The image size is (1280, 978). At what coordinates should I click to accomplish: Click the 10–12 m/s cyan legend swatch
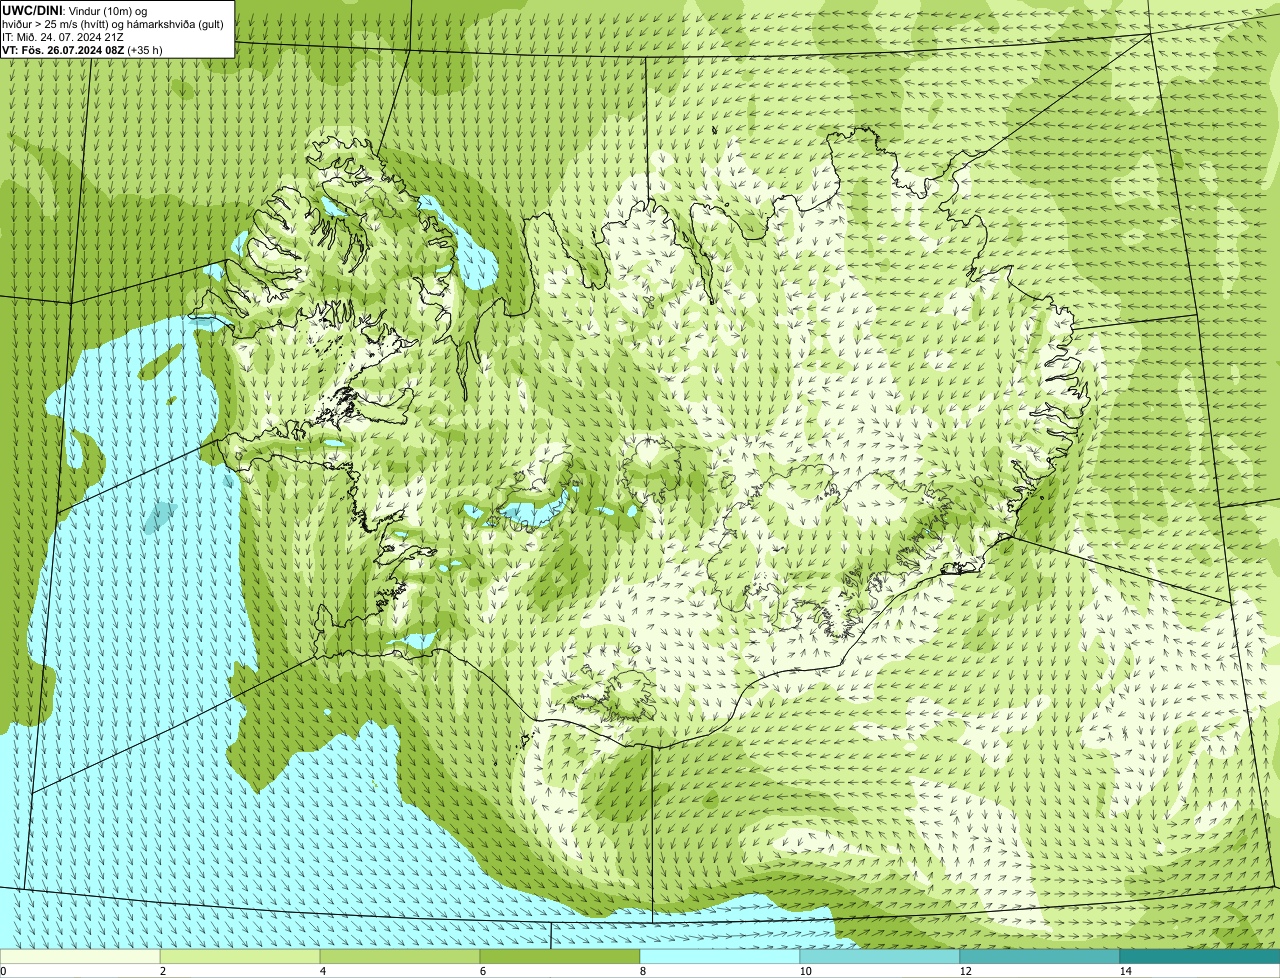[x=880, y=956]
